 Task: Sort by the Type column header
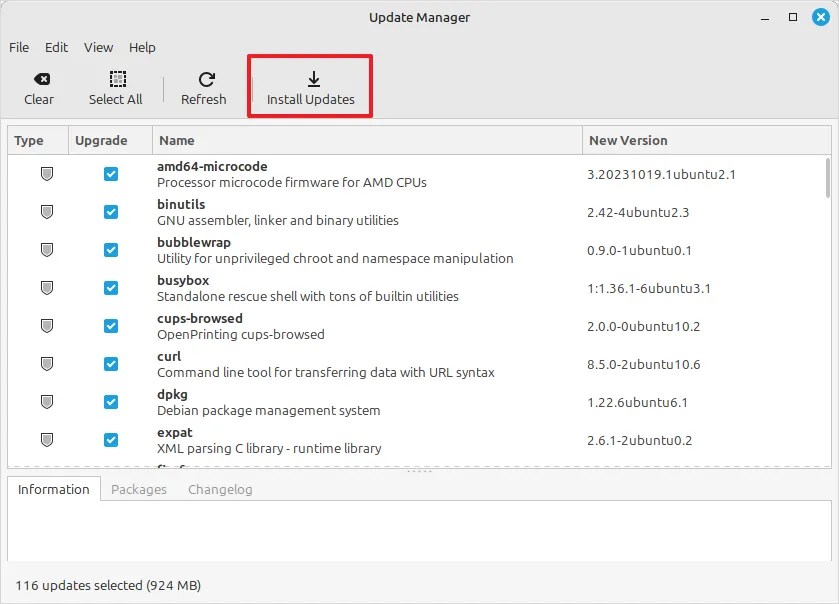click(x=29, y=140)
